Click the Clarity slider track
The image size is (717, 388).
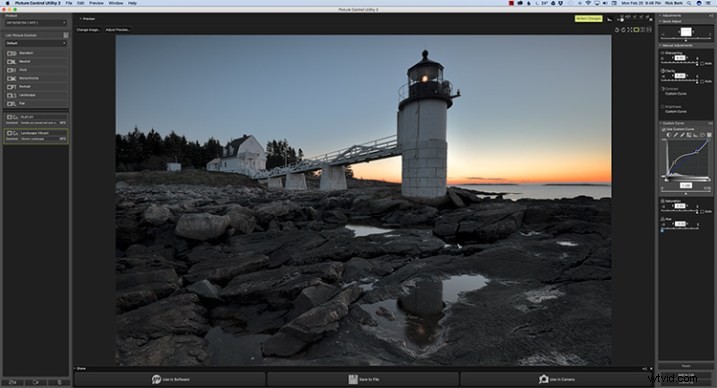[x=679, y=81]
